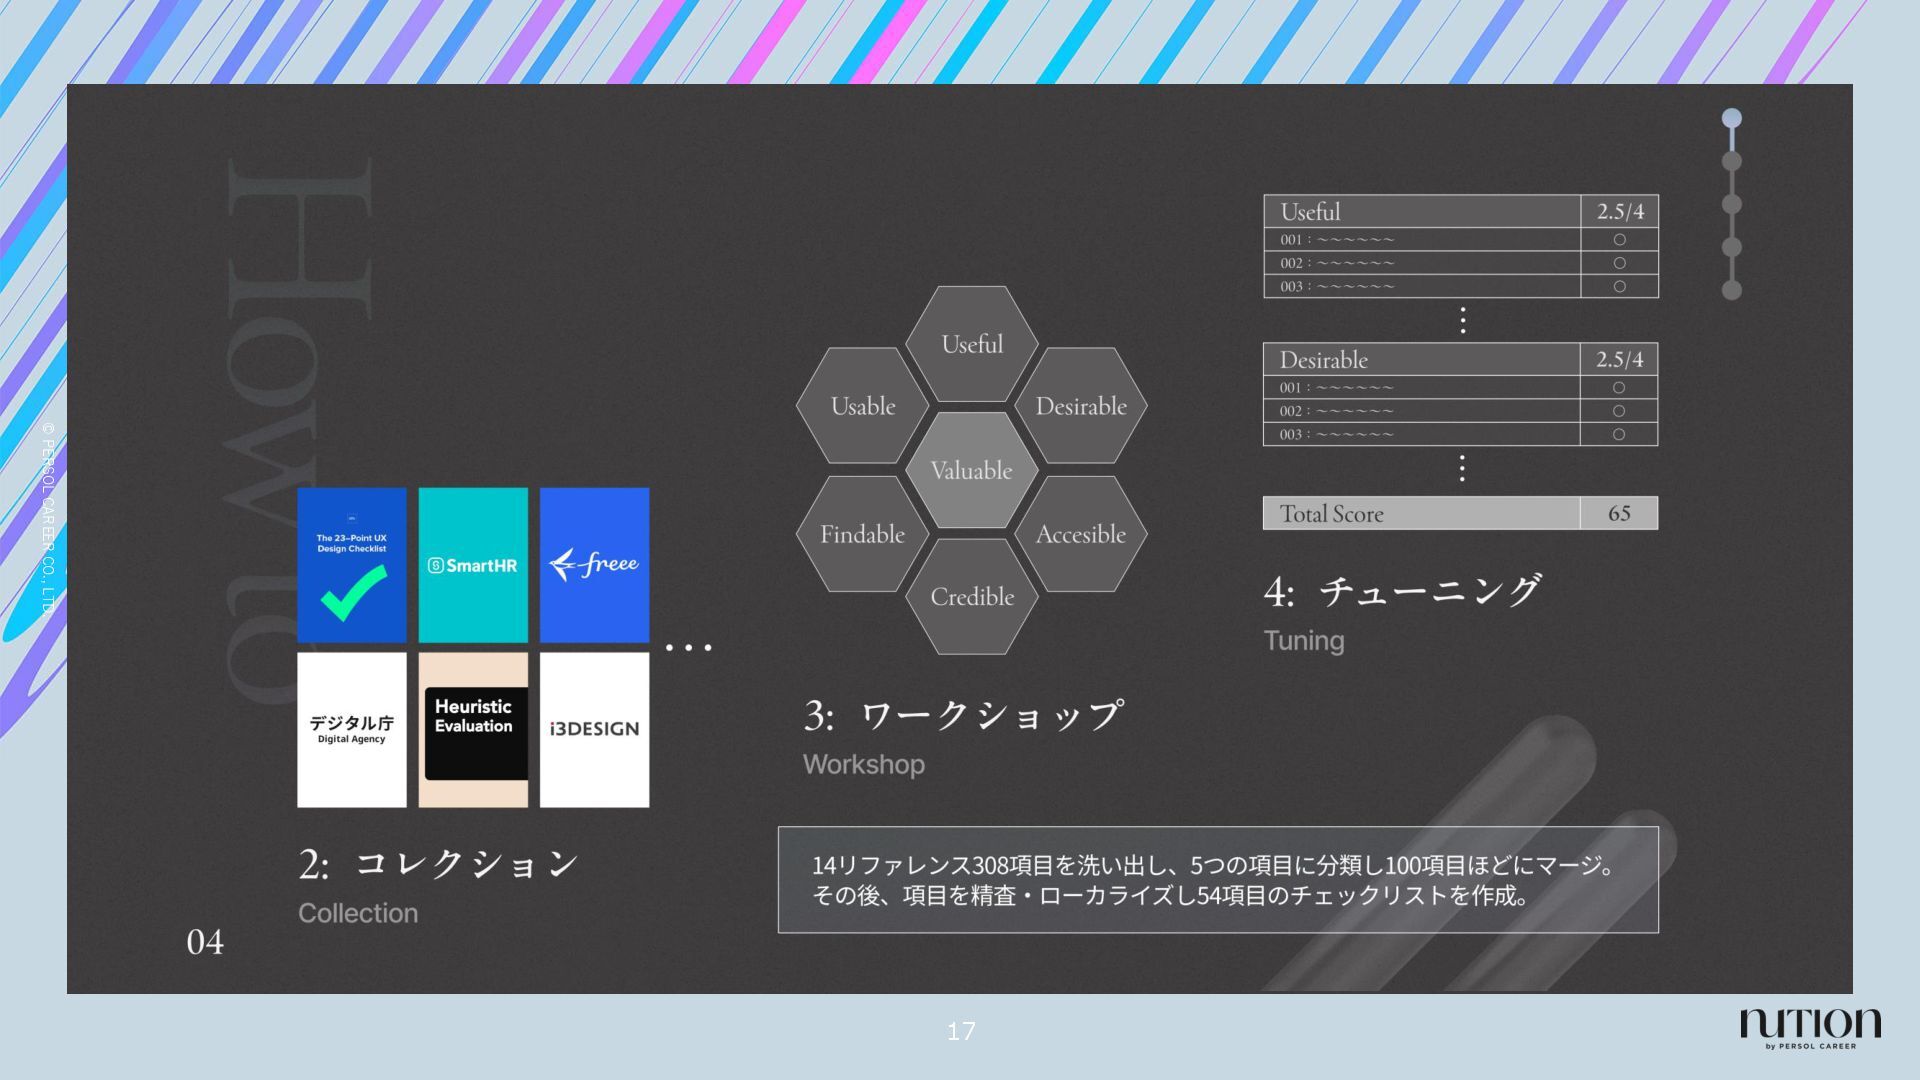Click the Desirable hexagon

coord(1081,406)
